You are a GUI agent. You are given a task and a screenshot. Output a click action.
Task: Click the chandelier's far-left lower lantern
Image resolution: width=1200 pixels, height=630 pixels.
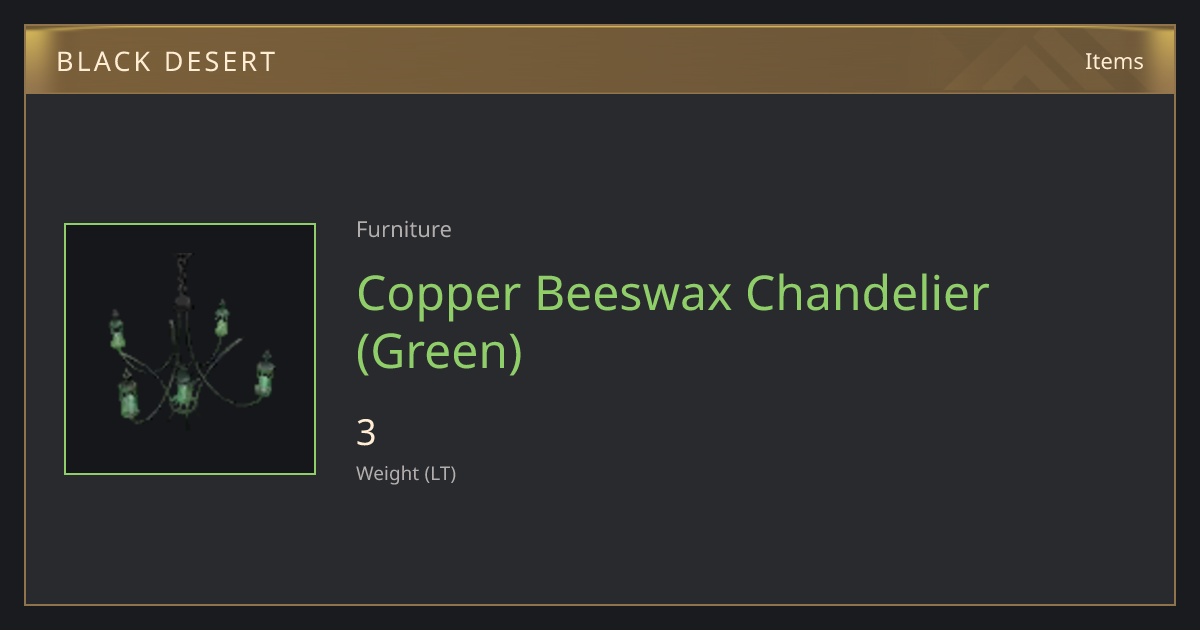[x=127, y=396]
